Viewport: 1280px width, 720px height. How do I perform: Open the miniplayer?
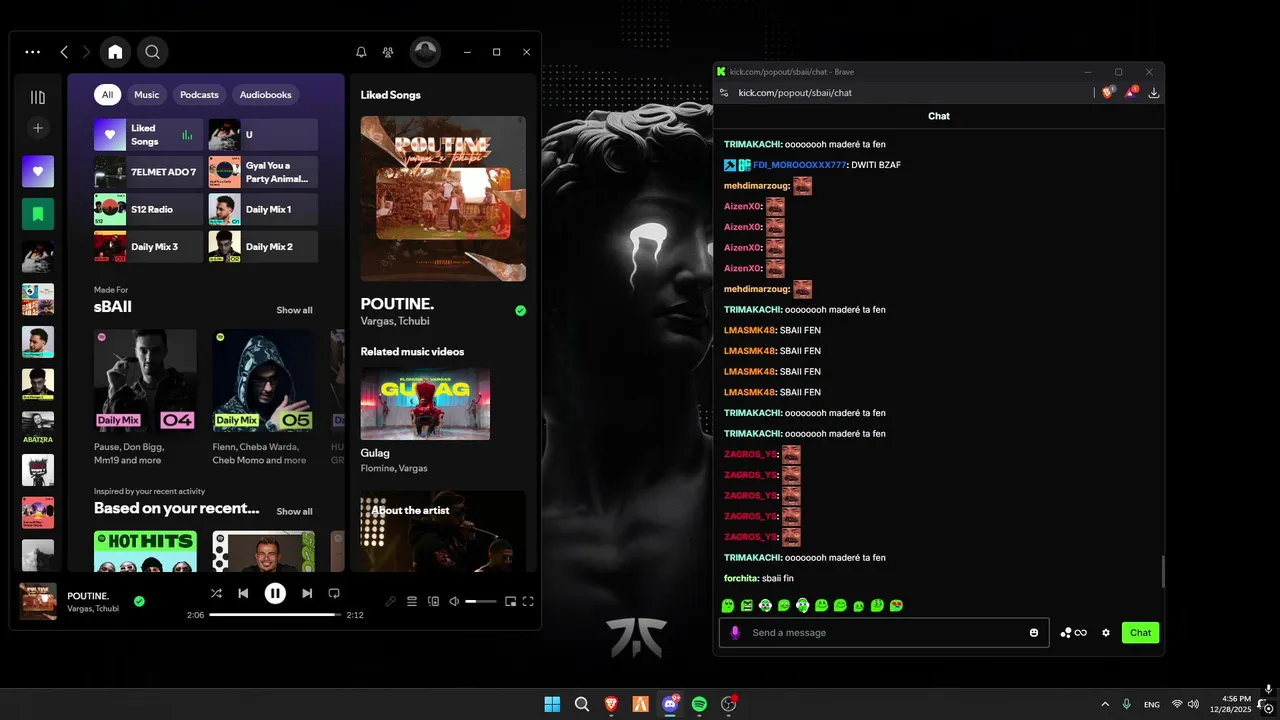click(x=510, y=601)
